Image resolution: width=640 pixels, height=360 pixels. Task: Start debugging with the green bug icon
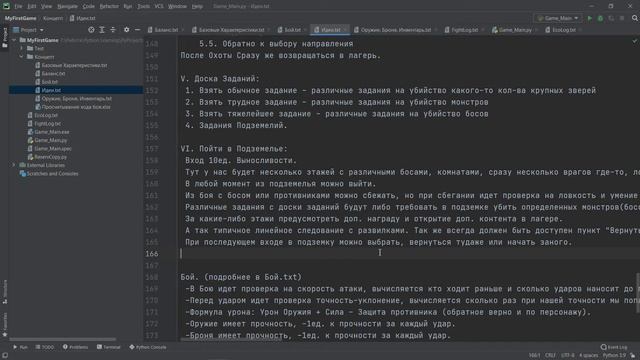click(x=600, y=18)
